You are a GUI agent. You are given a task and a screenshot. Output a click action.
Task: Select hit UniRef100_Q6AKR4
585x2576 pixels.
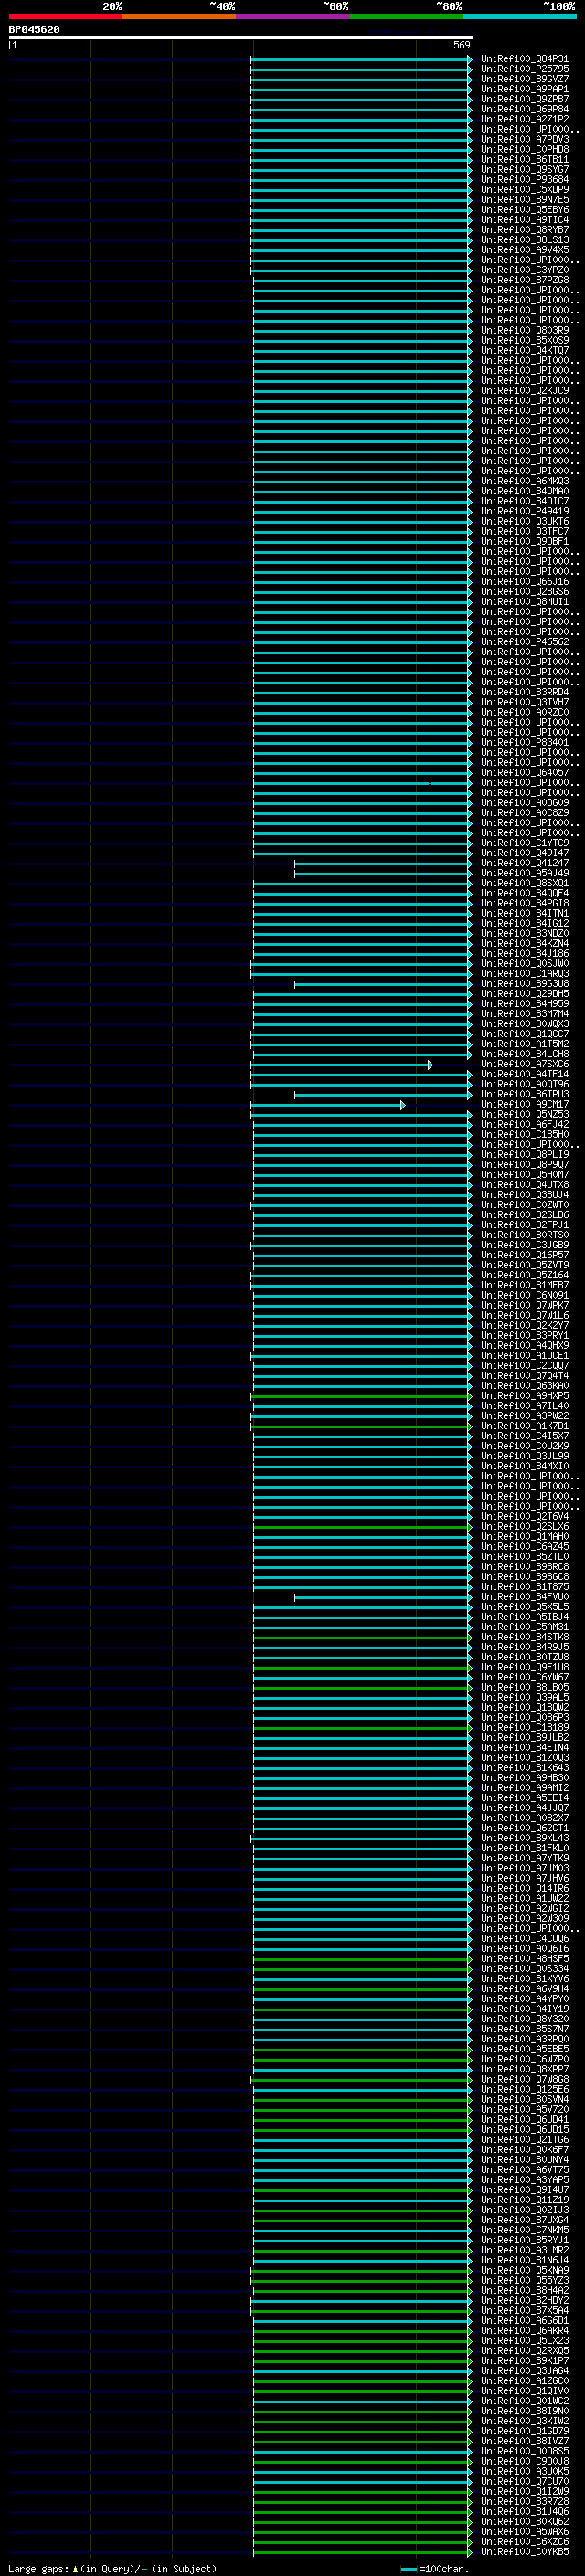coord(524,2330)
